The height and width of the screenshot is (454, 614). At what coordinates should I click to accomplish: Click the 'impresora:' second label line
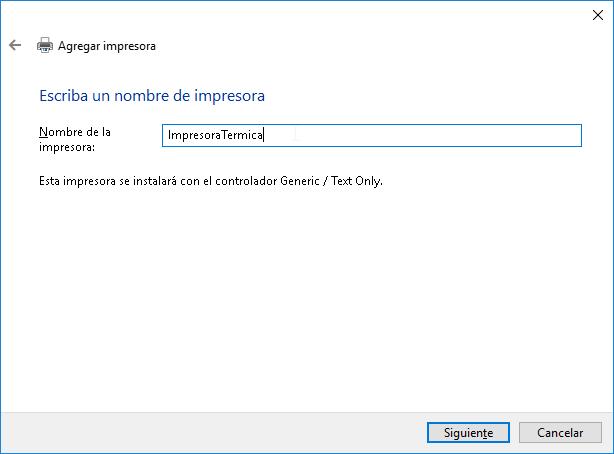pos(67,147)
